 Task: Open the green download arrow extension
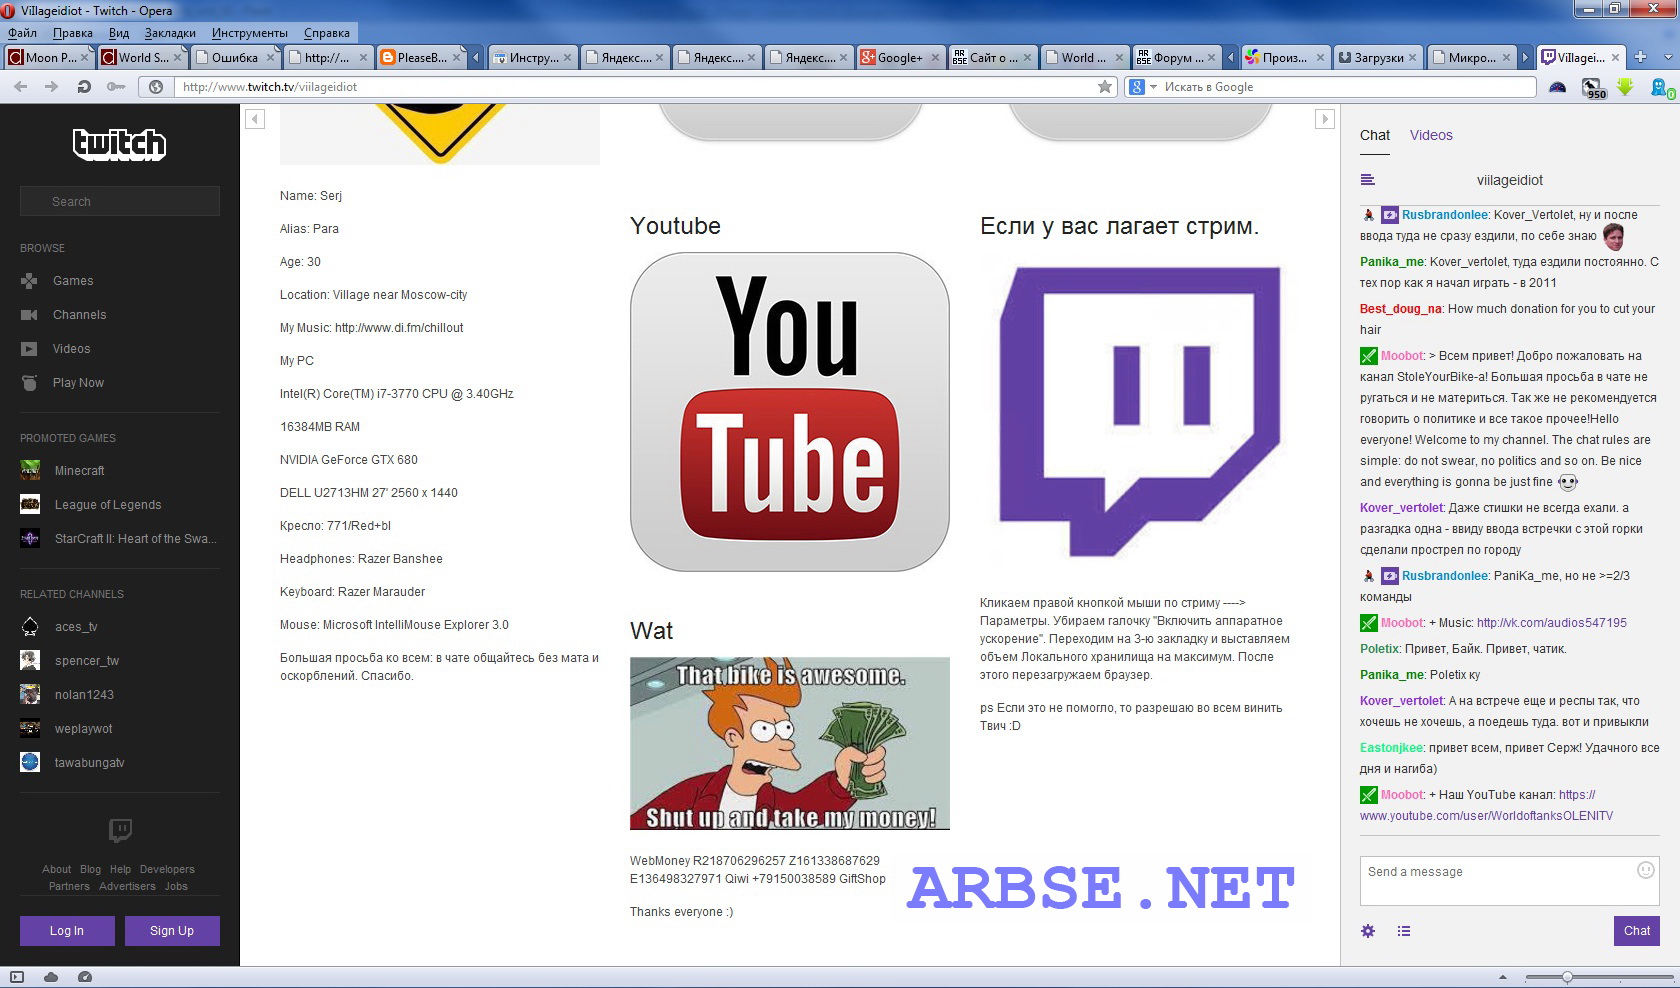(x=1626, y=87)
